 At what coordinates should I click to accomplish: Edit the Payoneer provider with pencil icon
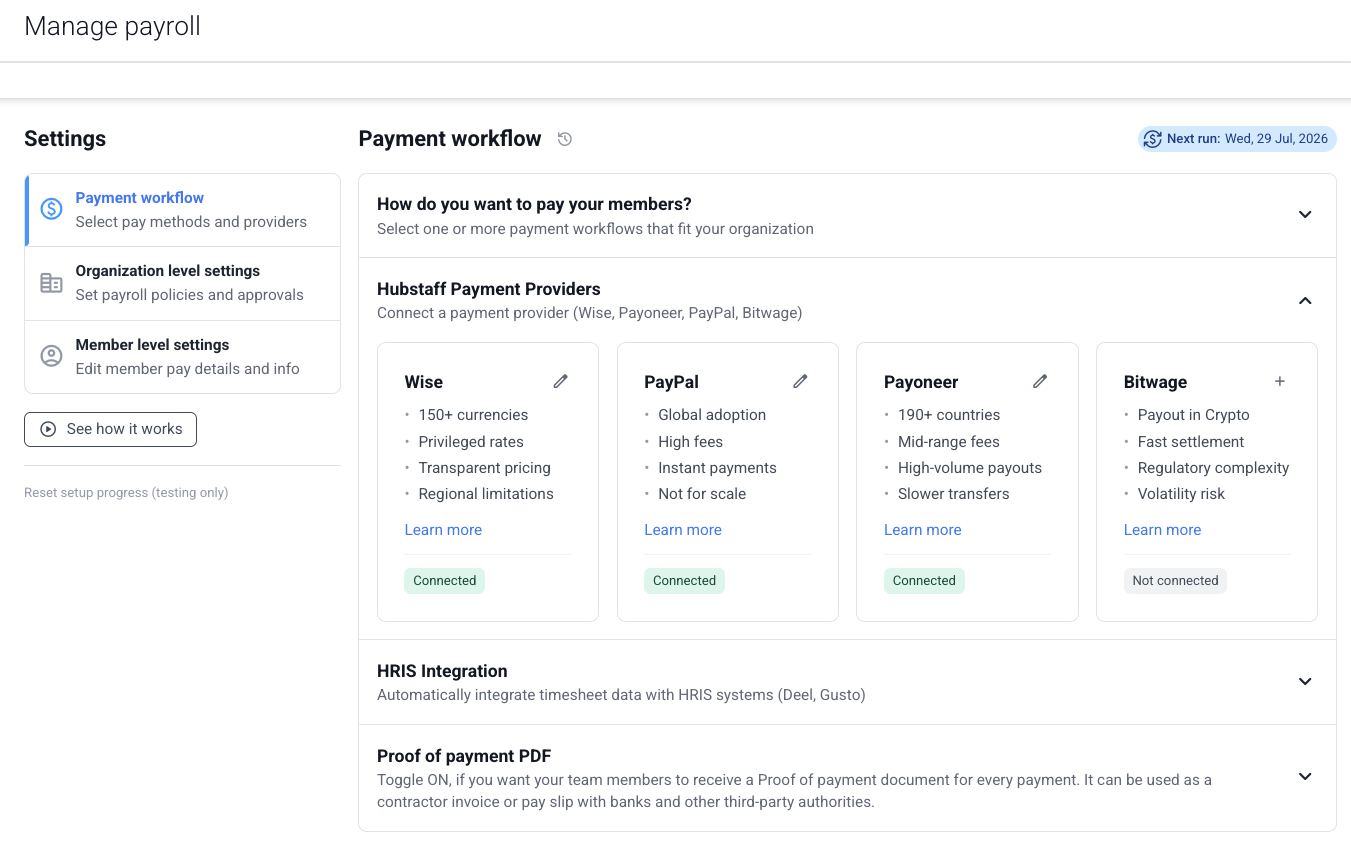[x=1040, y=381]
